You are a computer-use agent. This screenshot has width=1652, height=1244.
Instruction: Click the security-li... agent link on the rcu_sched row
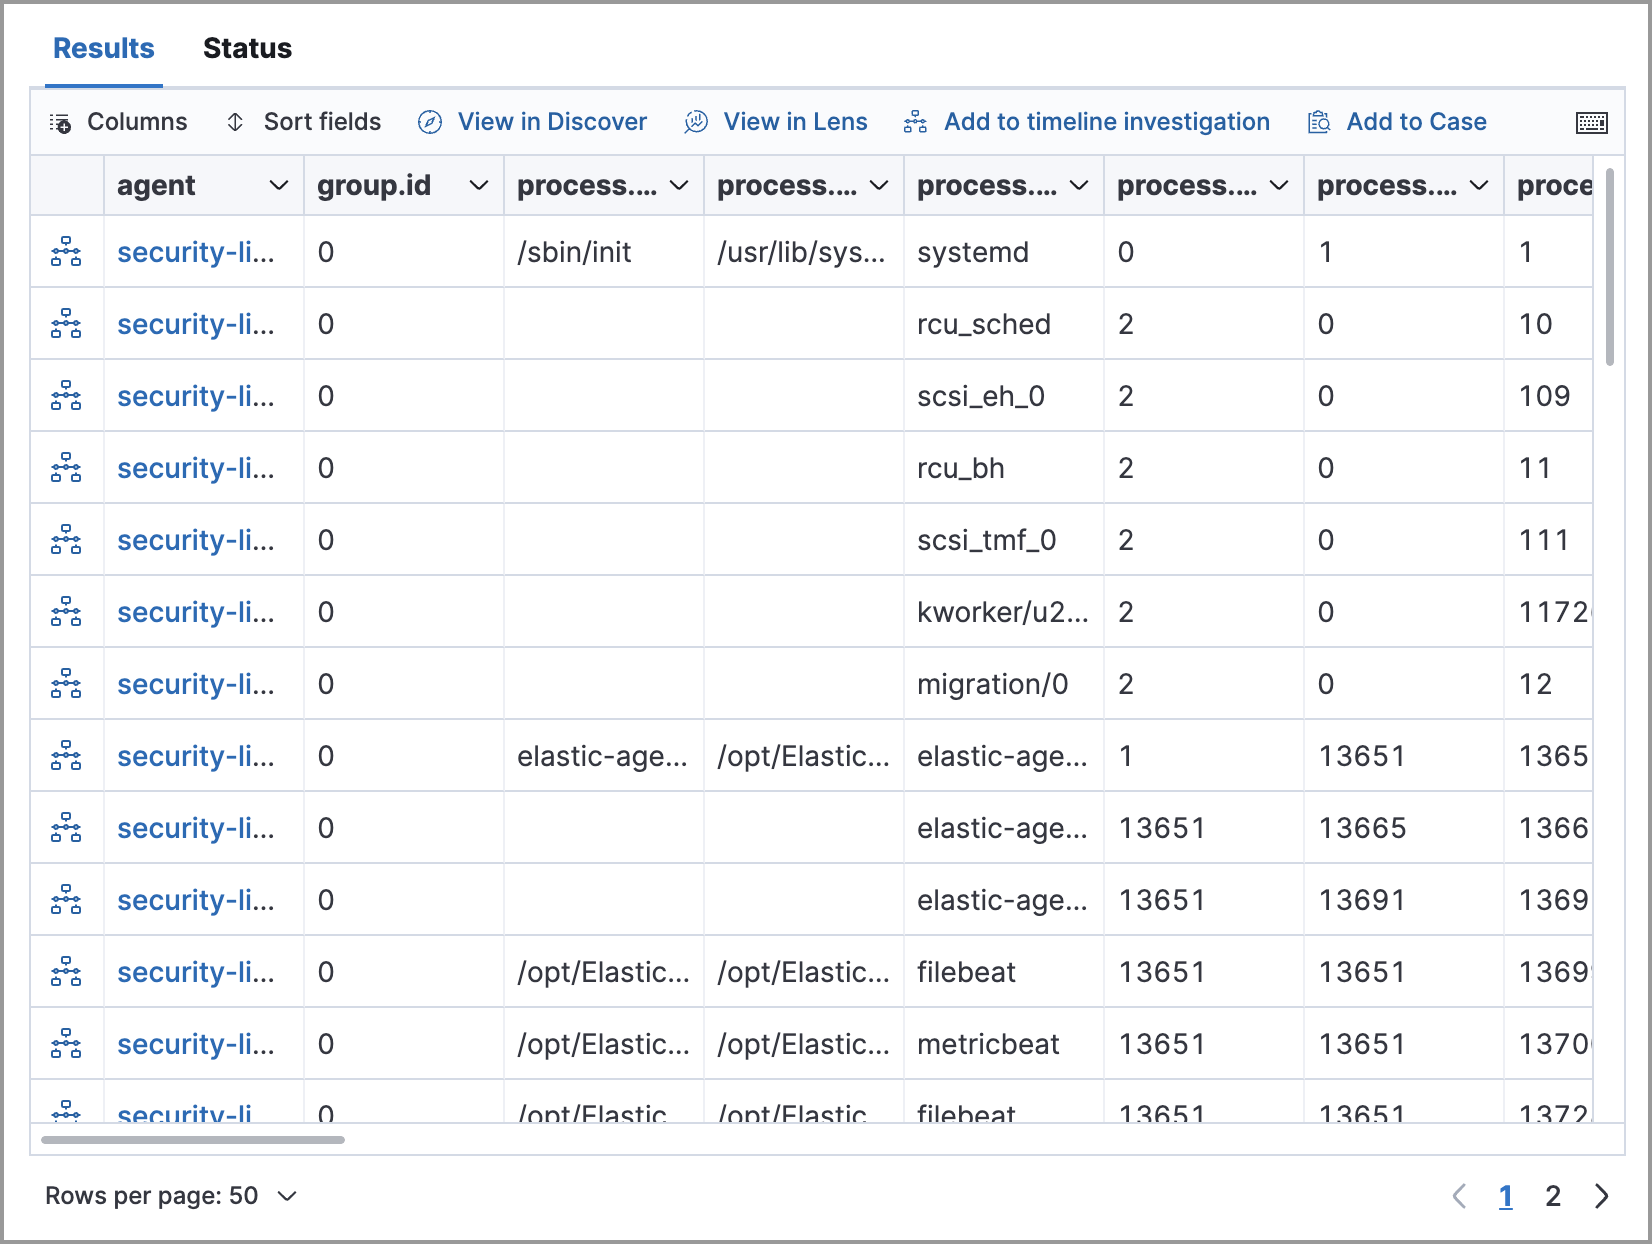(196, 324)
